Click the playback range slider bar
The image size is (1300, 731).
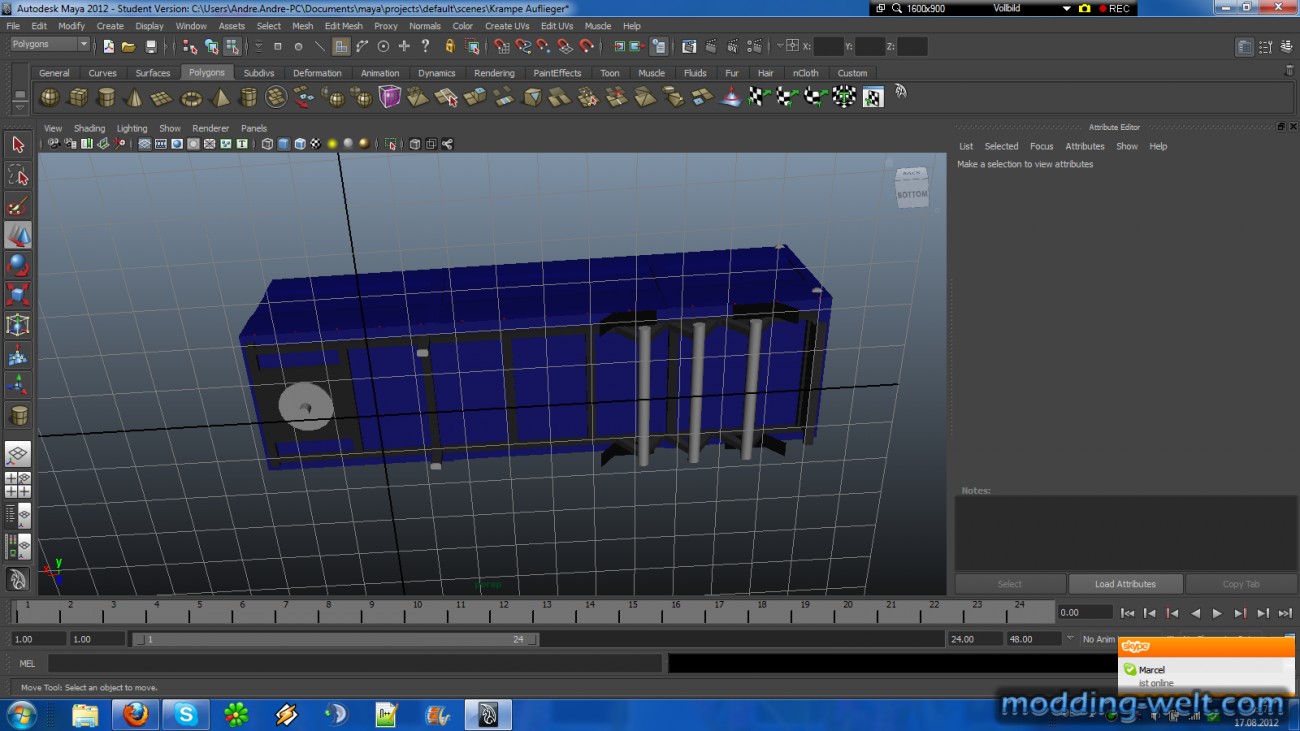pyautogui.click(x=335, y=639)
